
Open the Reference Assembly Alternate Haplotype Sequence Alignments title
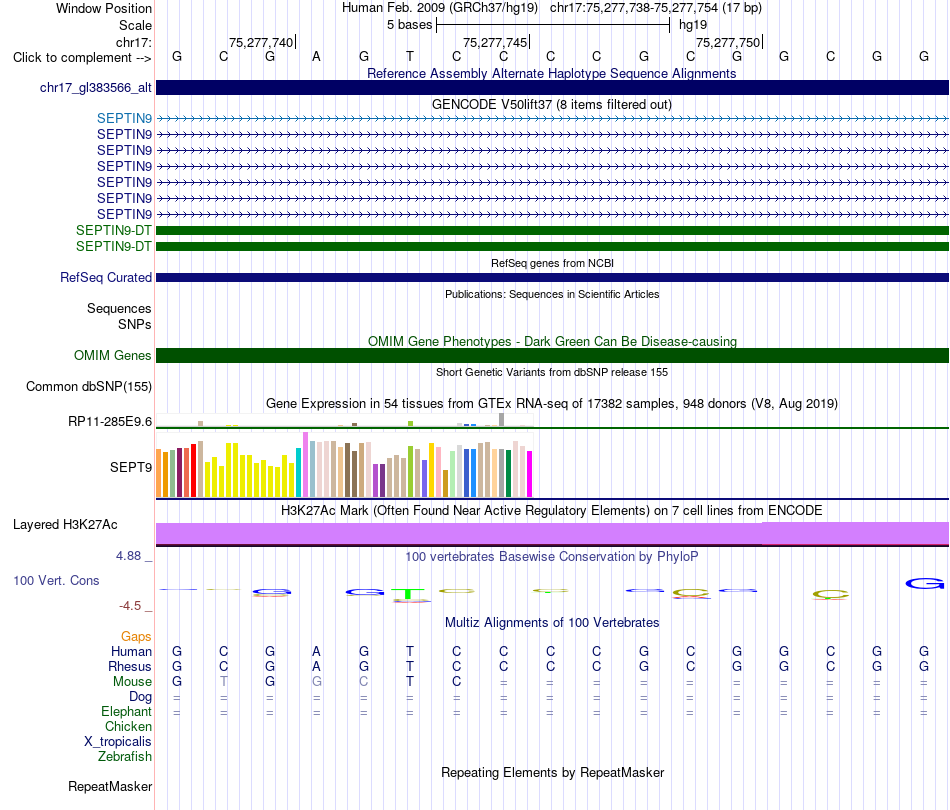[551, 73]
